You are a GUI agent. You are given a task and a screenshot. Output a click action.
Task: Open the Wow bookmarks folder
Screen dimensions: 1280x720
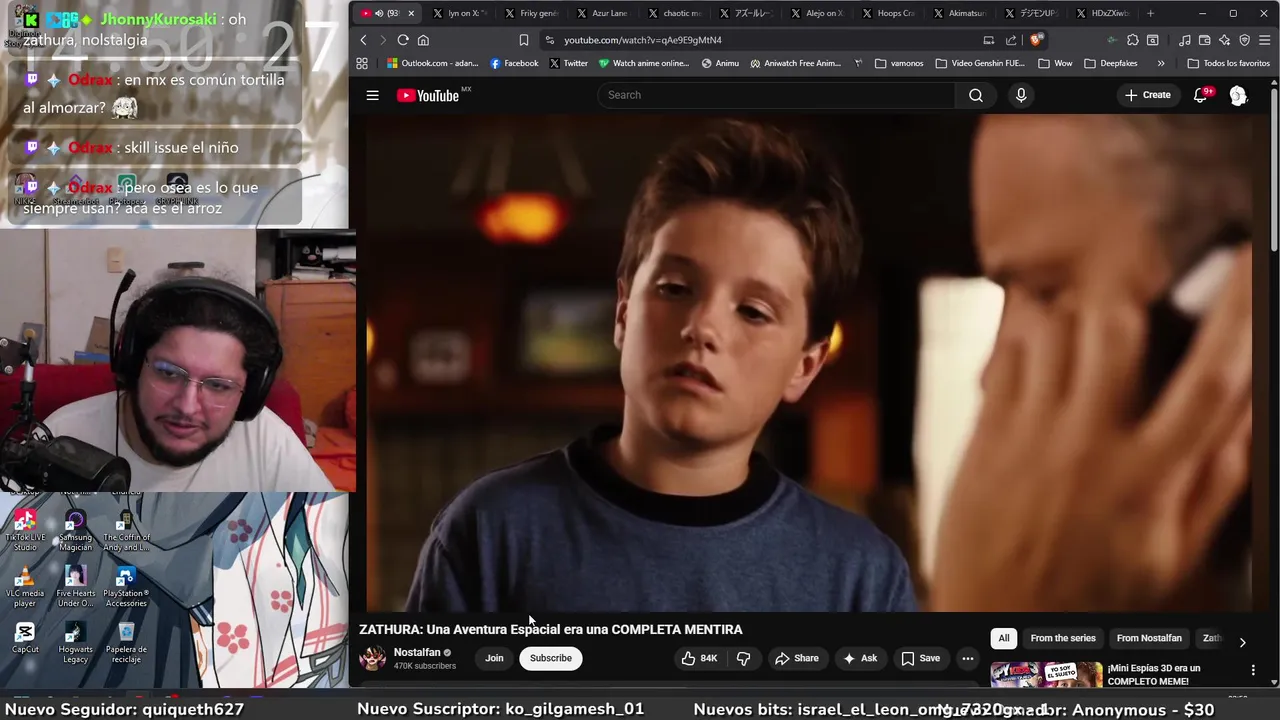pyautogui.click(x=1055, y=63)
